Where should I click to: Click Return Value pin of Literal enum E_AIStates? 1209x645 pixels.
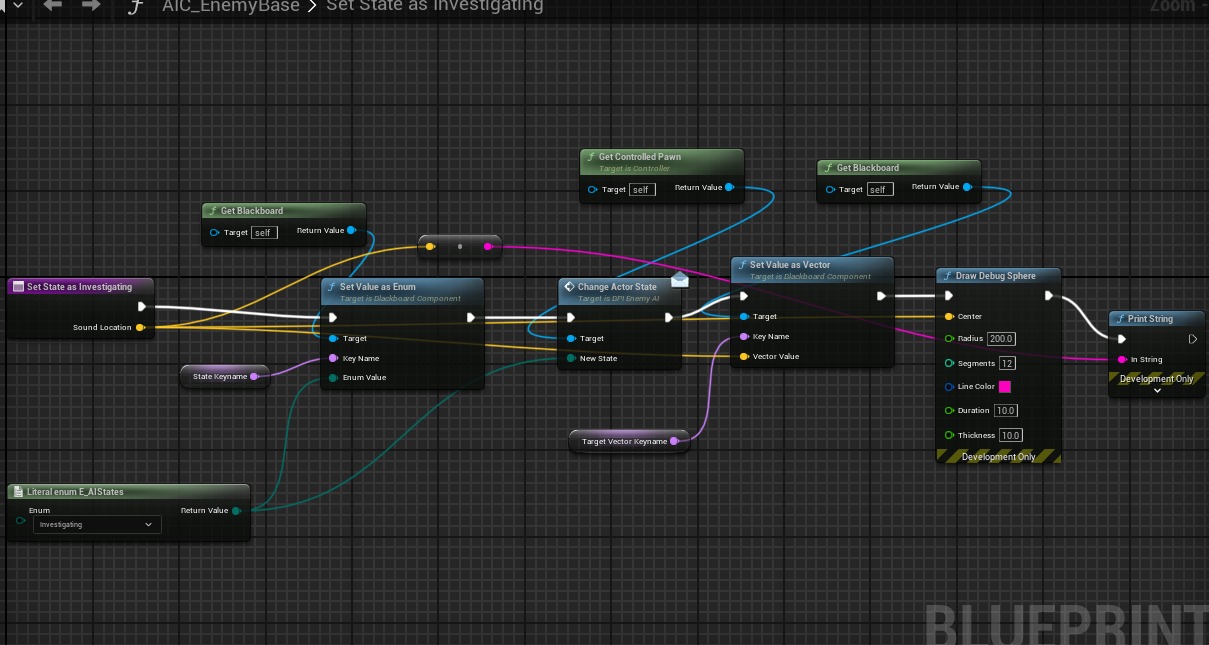(236, 511)
